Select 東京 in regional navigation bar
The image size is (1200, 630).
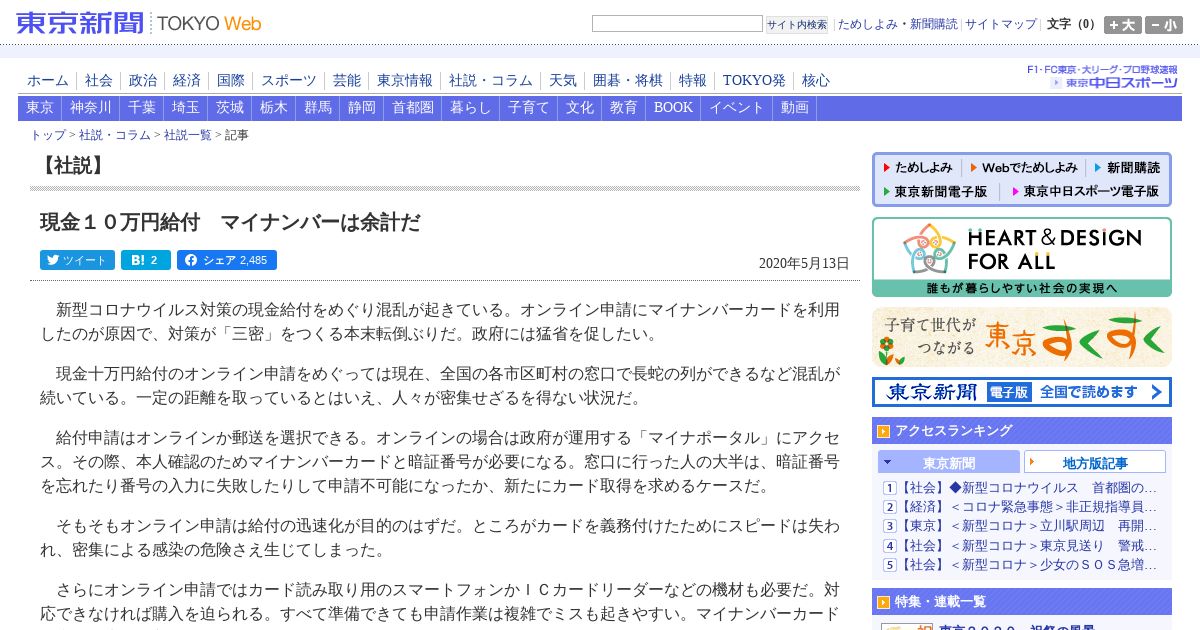coord(40,108)
